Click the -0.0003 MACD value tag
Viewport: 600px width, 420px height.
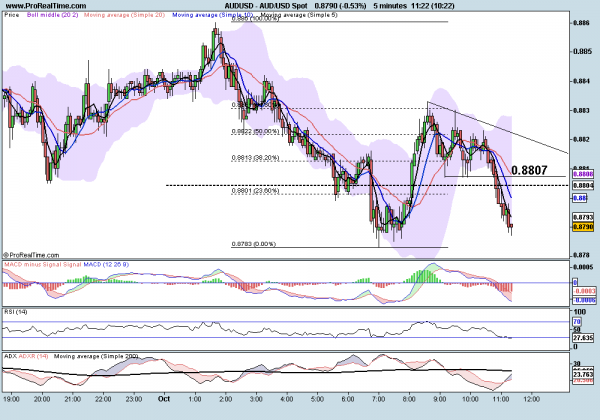(x=584, y=291)
